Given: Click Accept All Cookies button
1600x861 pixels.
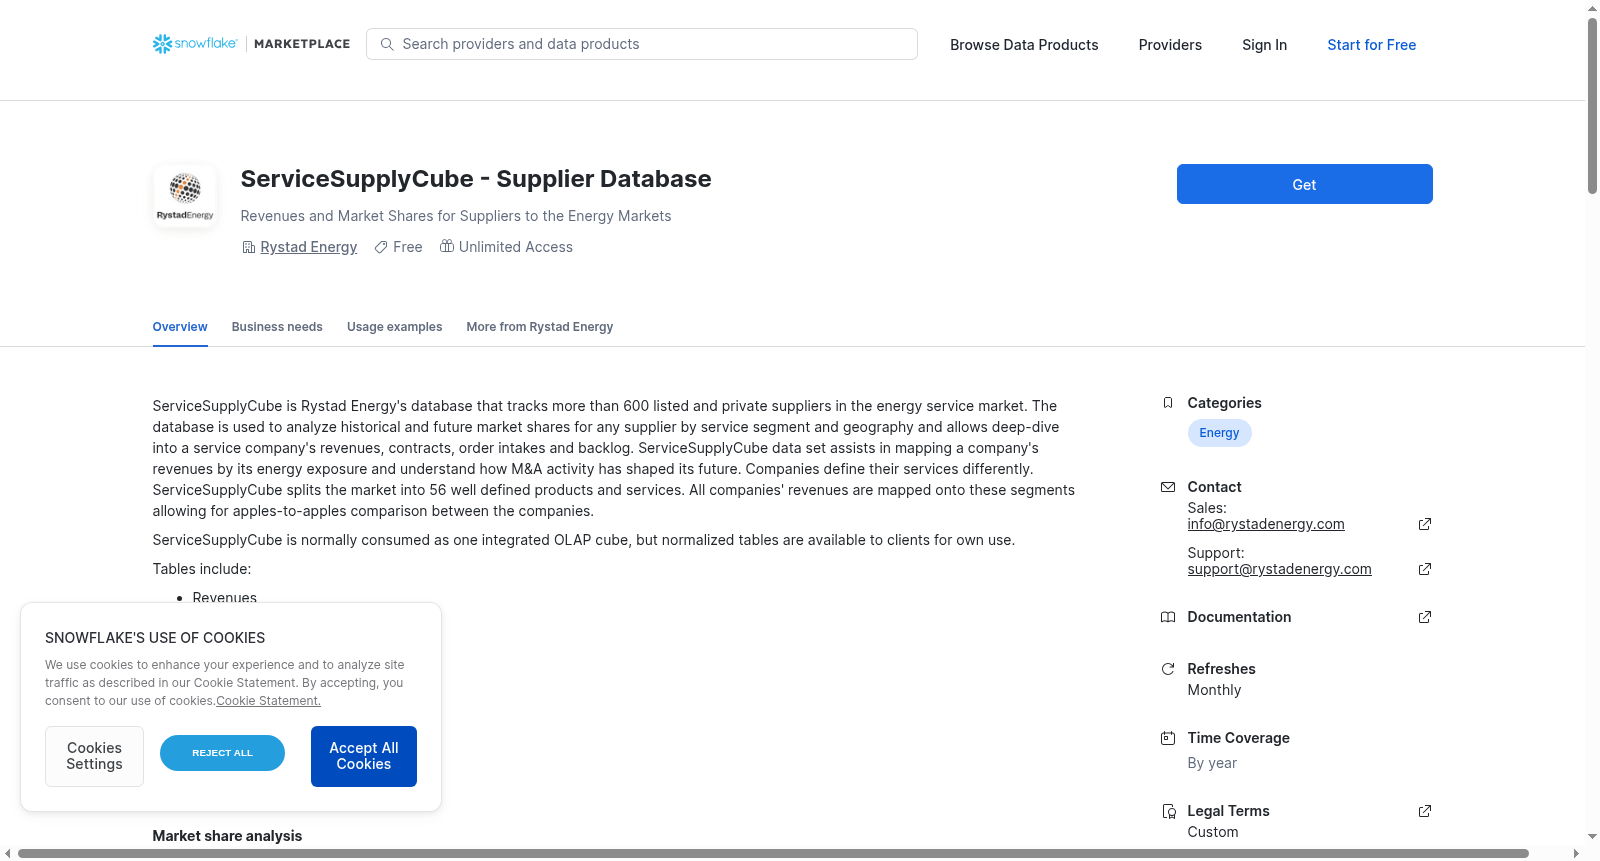Looking at the screenshot, I should pos(364,756).
